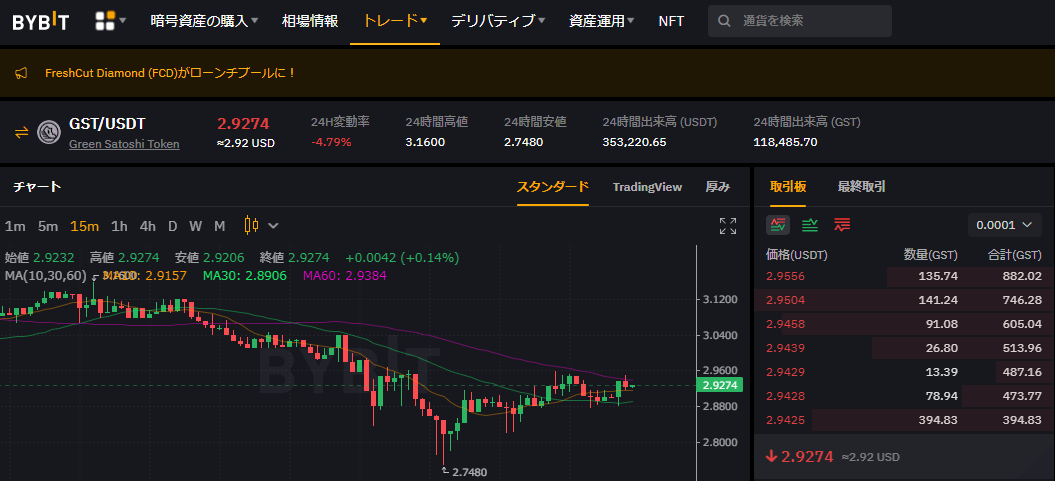Click the 353,220.65 USDT volume value

(x=634, y=142)
